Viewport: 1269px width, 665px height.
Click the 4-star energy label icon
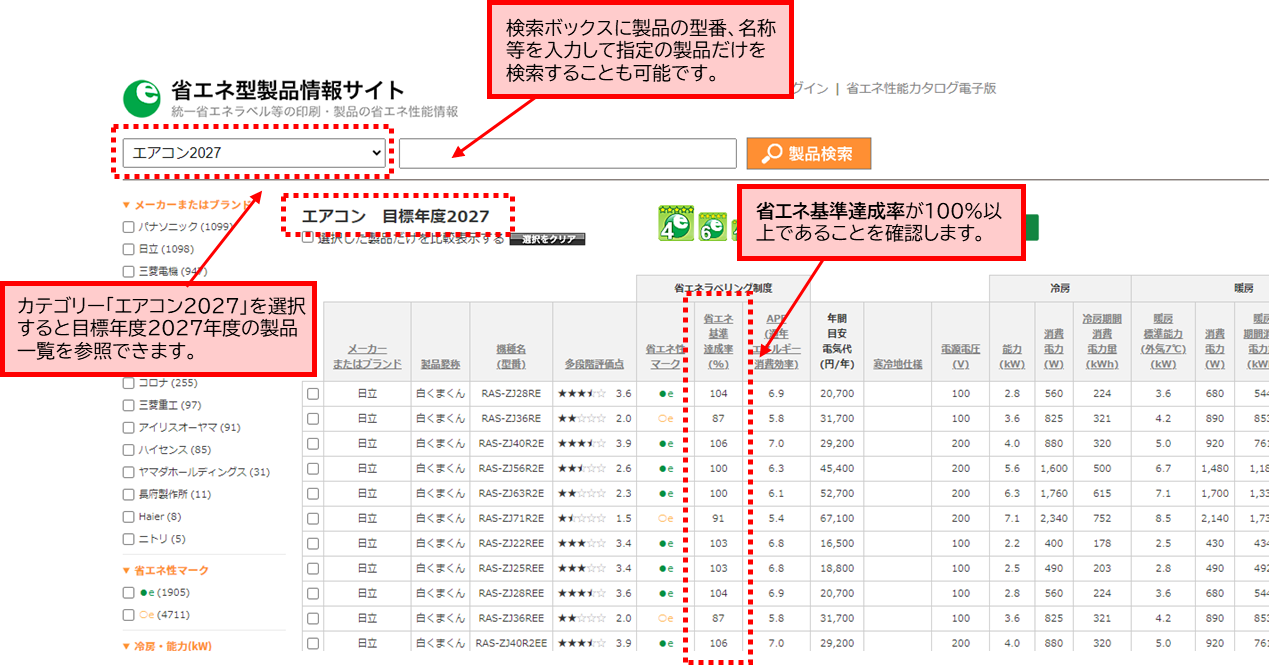[x=676, y=223]
